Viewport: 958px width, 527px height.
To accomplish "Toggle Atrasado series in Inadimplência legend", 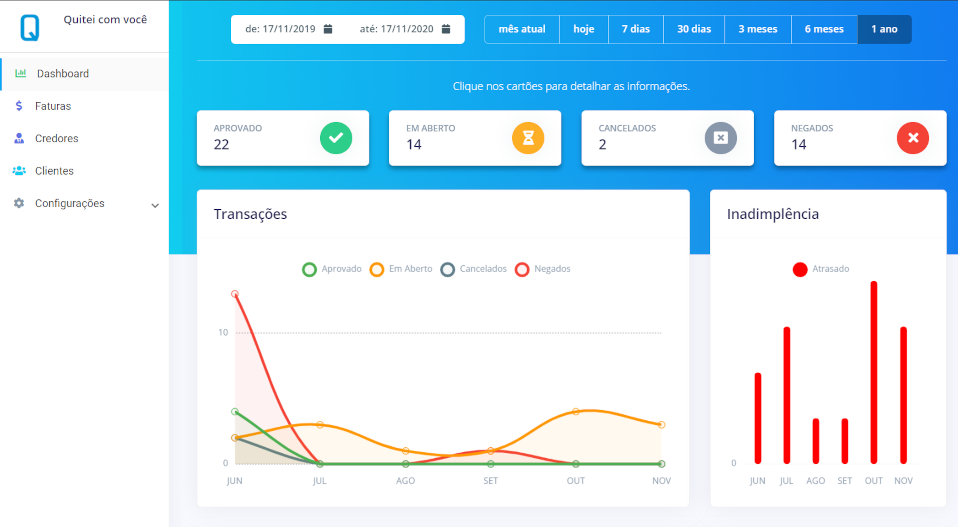I will coord(821,269).
